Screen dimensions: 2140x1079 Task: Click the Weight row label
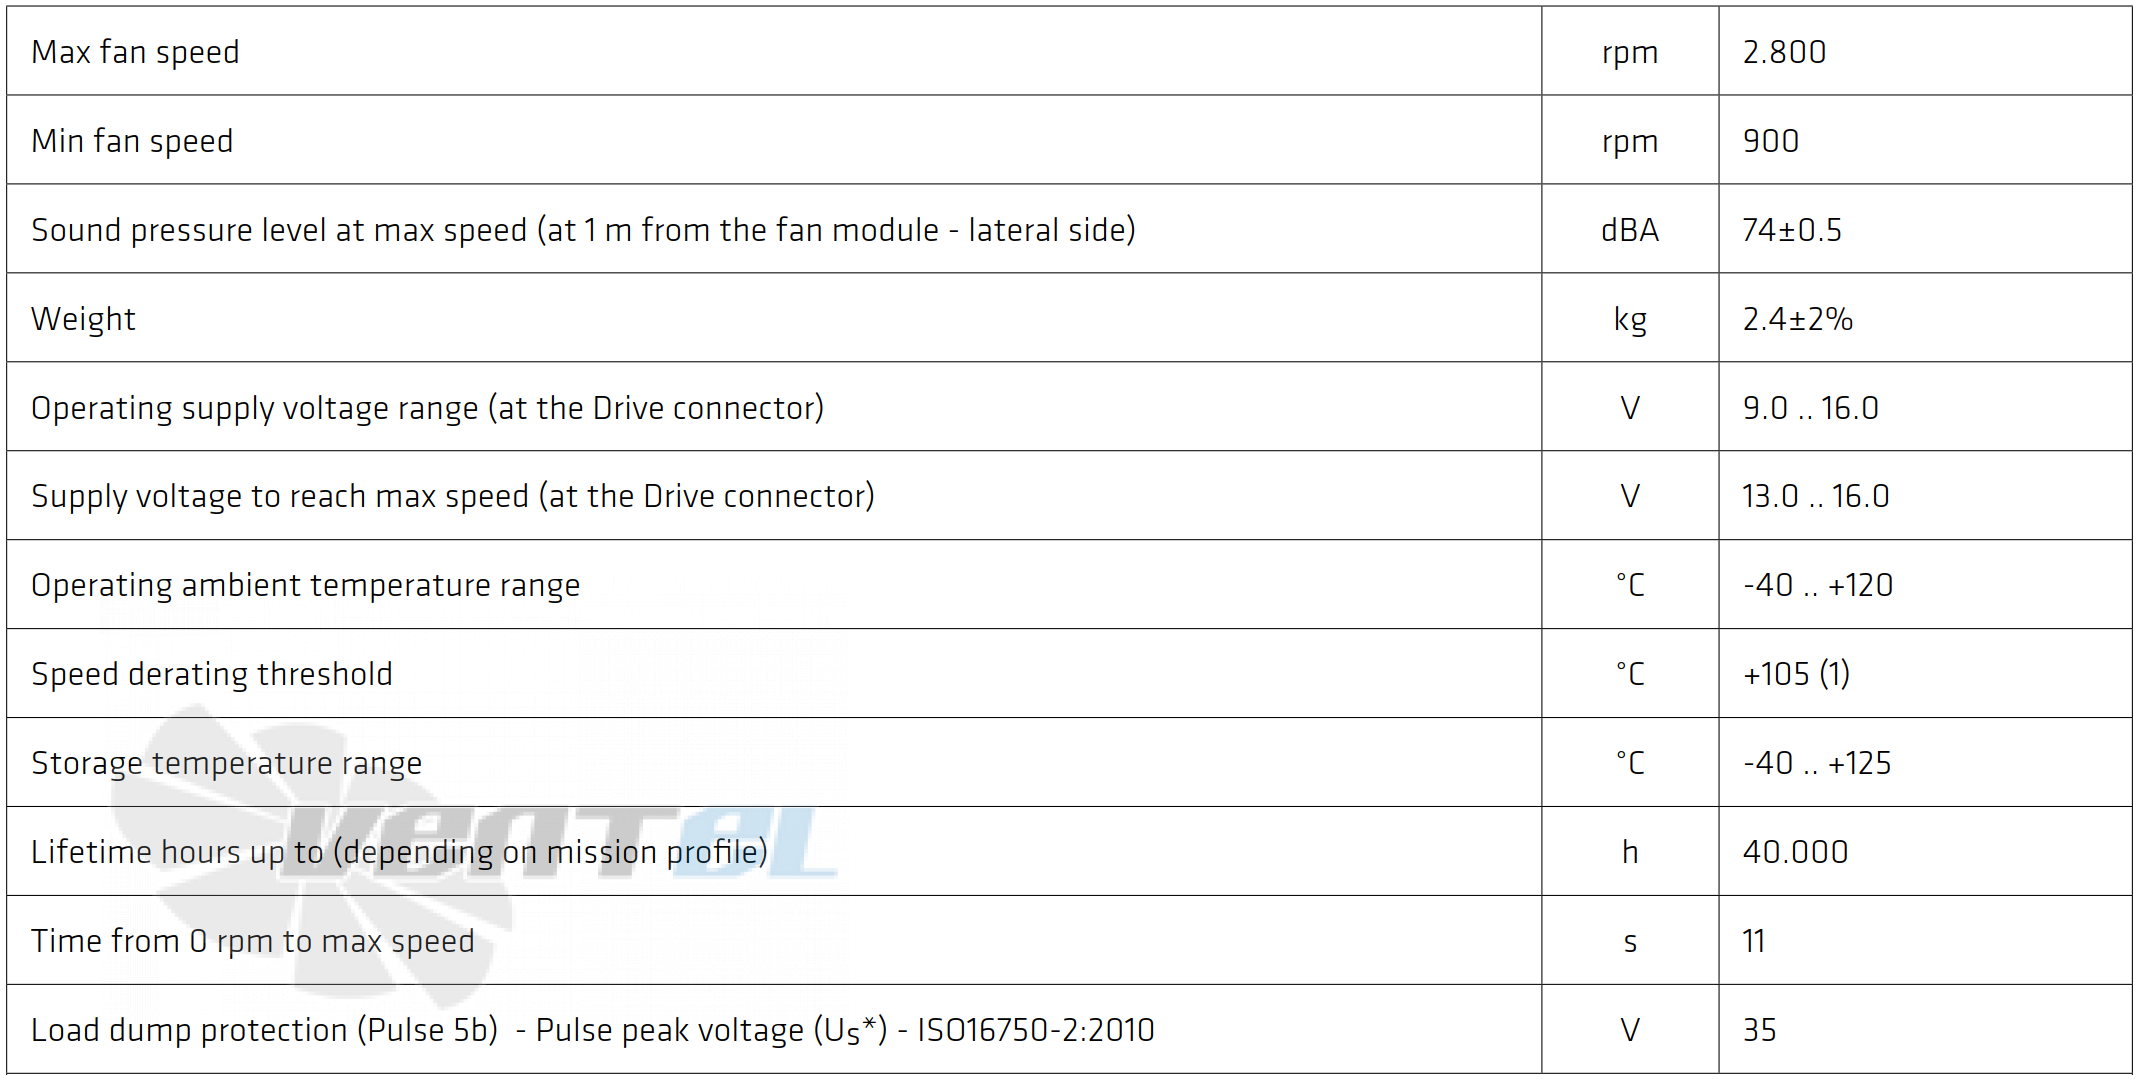point(83,319)
